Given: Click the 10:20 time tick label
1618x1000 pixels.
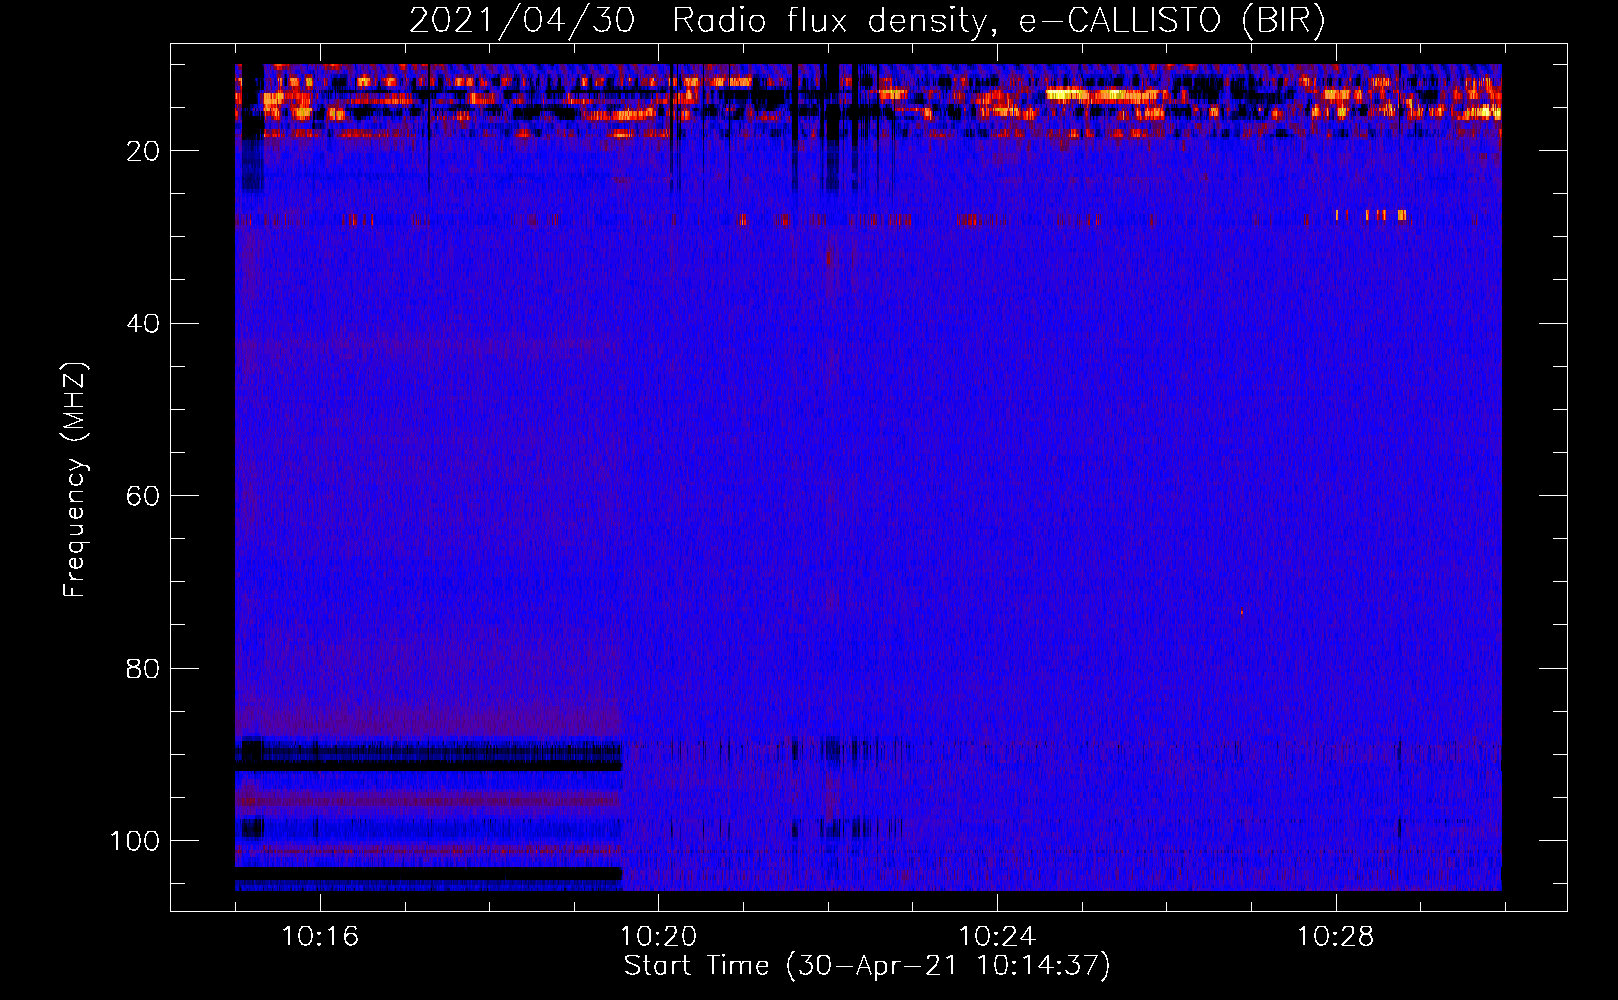Looking at the screenshot, I should point(658,937).
